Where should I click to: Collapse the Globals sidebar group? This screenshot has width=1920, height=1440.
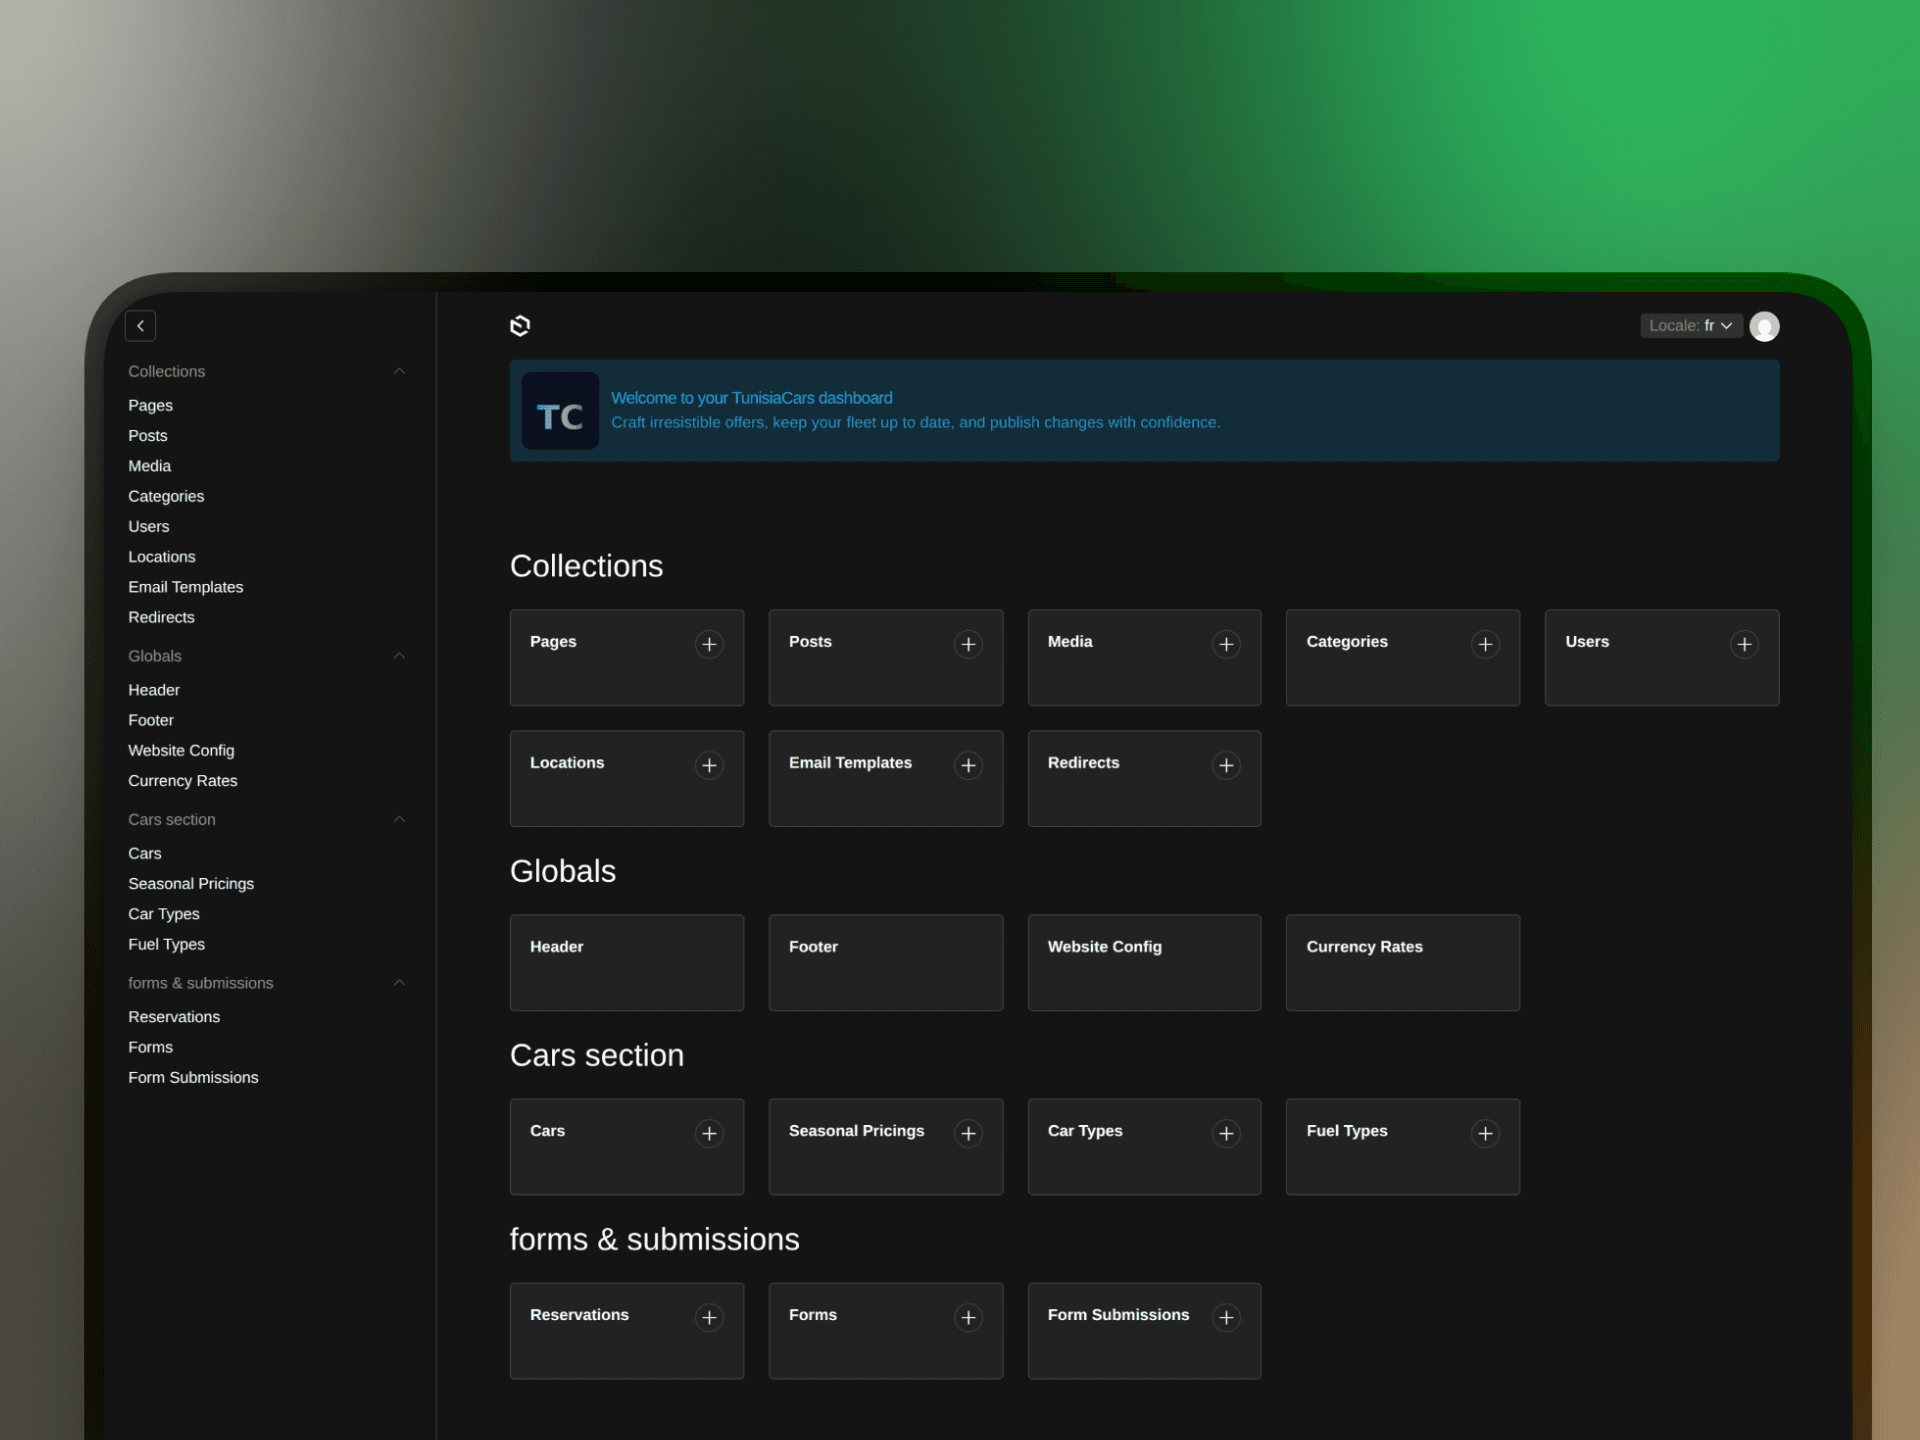point(399,656)
